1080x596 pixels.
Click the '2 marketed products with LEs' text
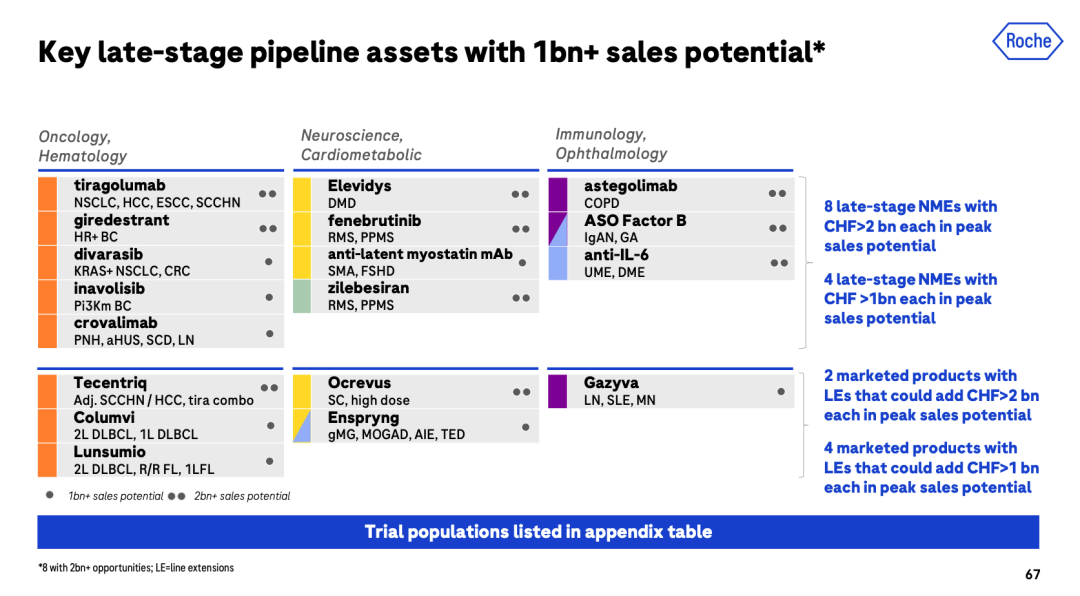coord(931,395)
